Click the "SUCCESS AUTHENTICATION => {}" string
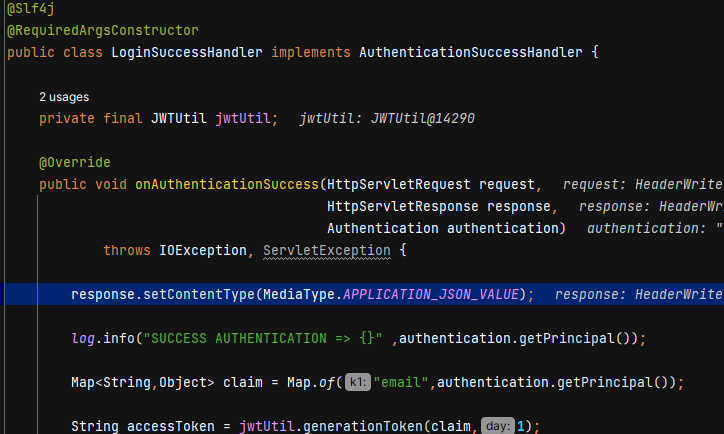724x434 pixels. (263, 338)
